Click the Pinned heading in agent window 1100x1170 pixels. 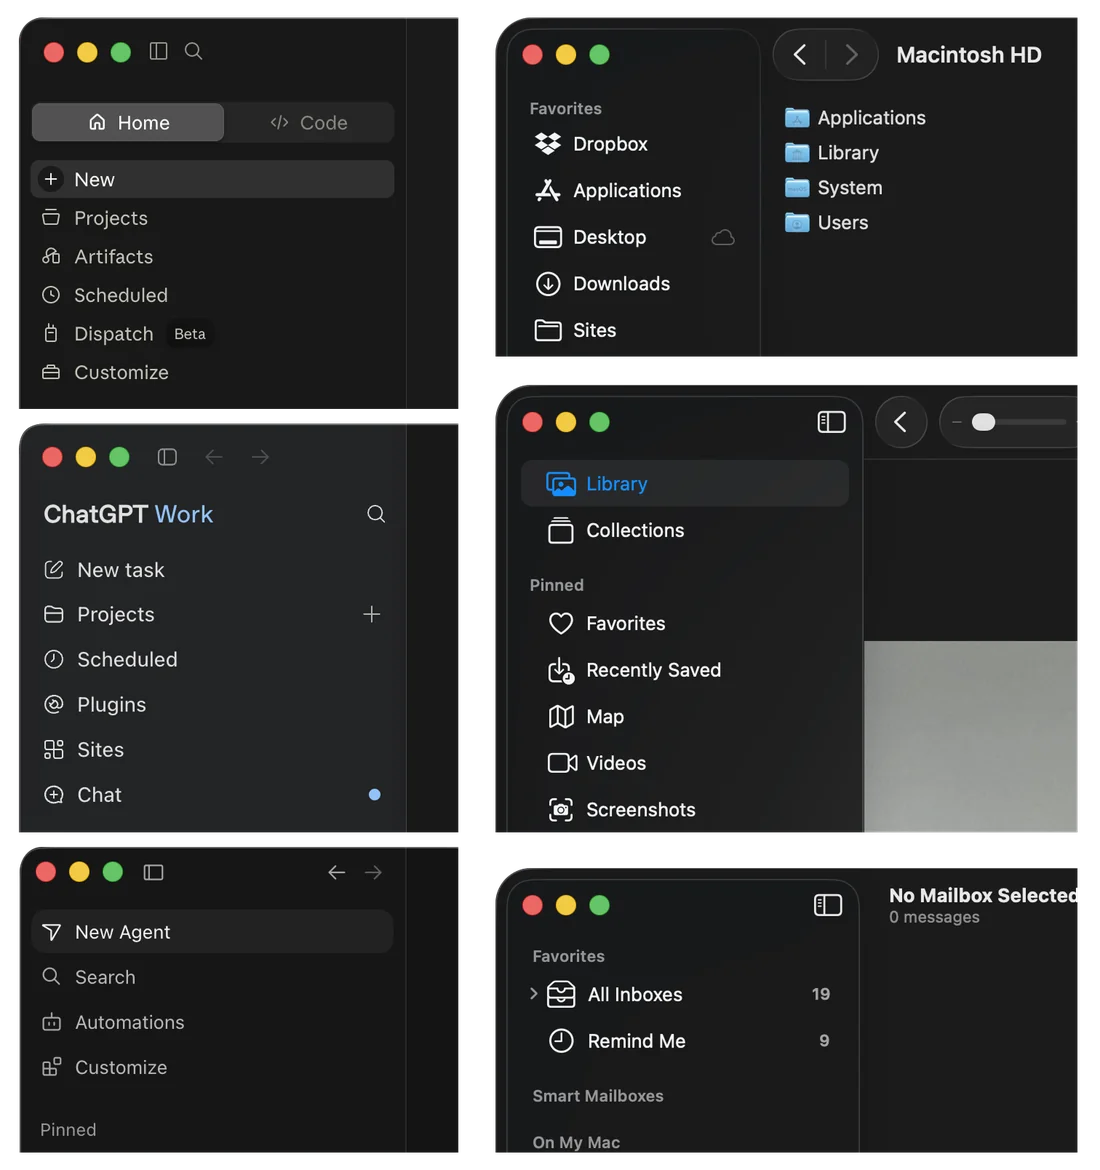click(68, 1130)
